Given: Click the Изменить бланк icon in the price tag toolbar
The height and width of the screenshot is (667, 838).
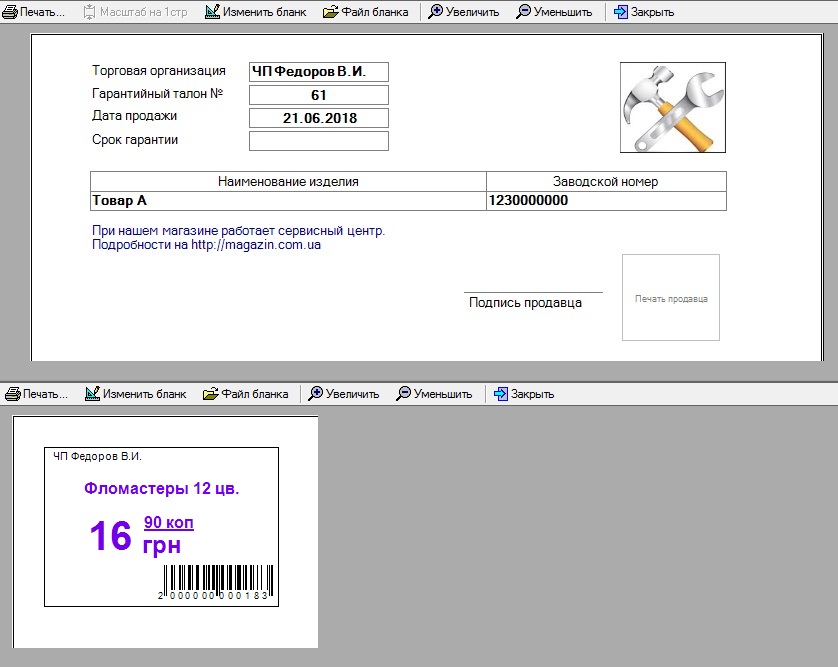Looking at the screenshot, I should point(92,394).
